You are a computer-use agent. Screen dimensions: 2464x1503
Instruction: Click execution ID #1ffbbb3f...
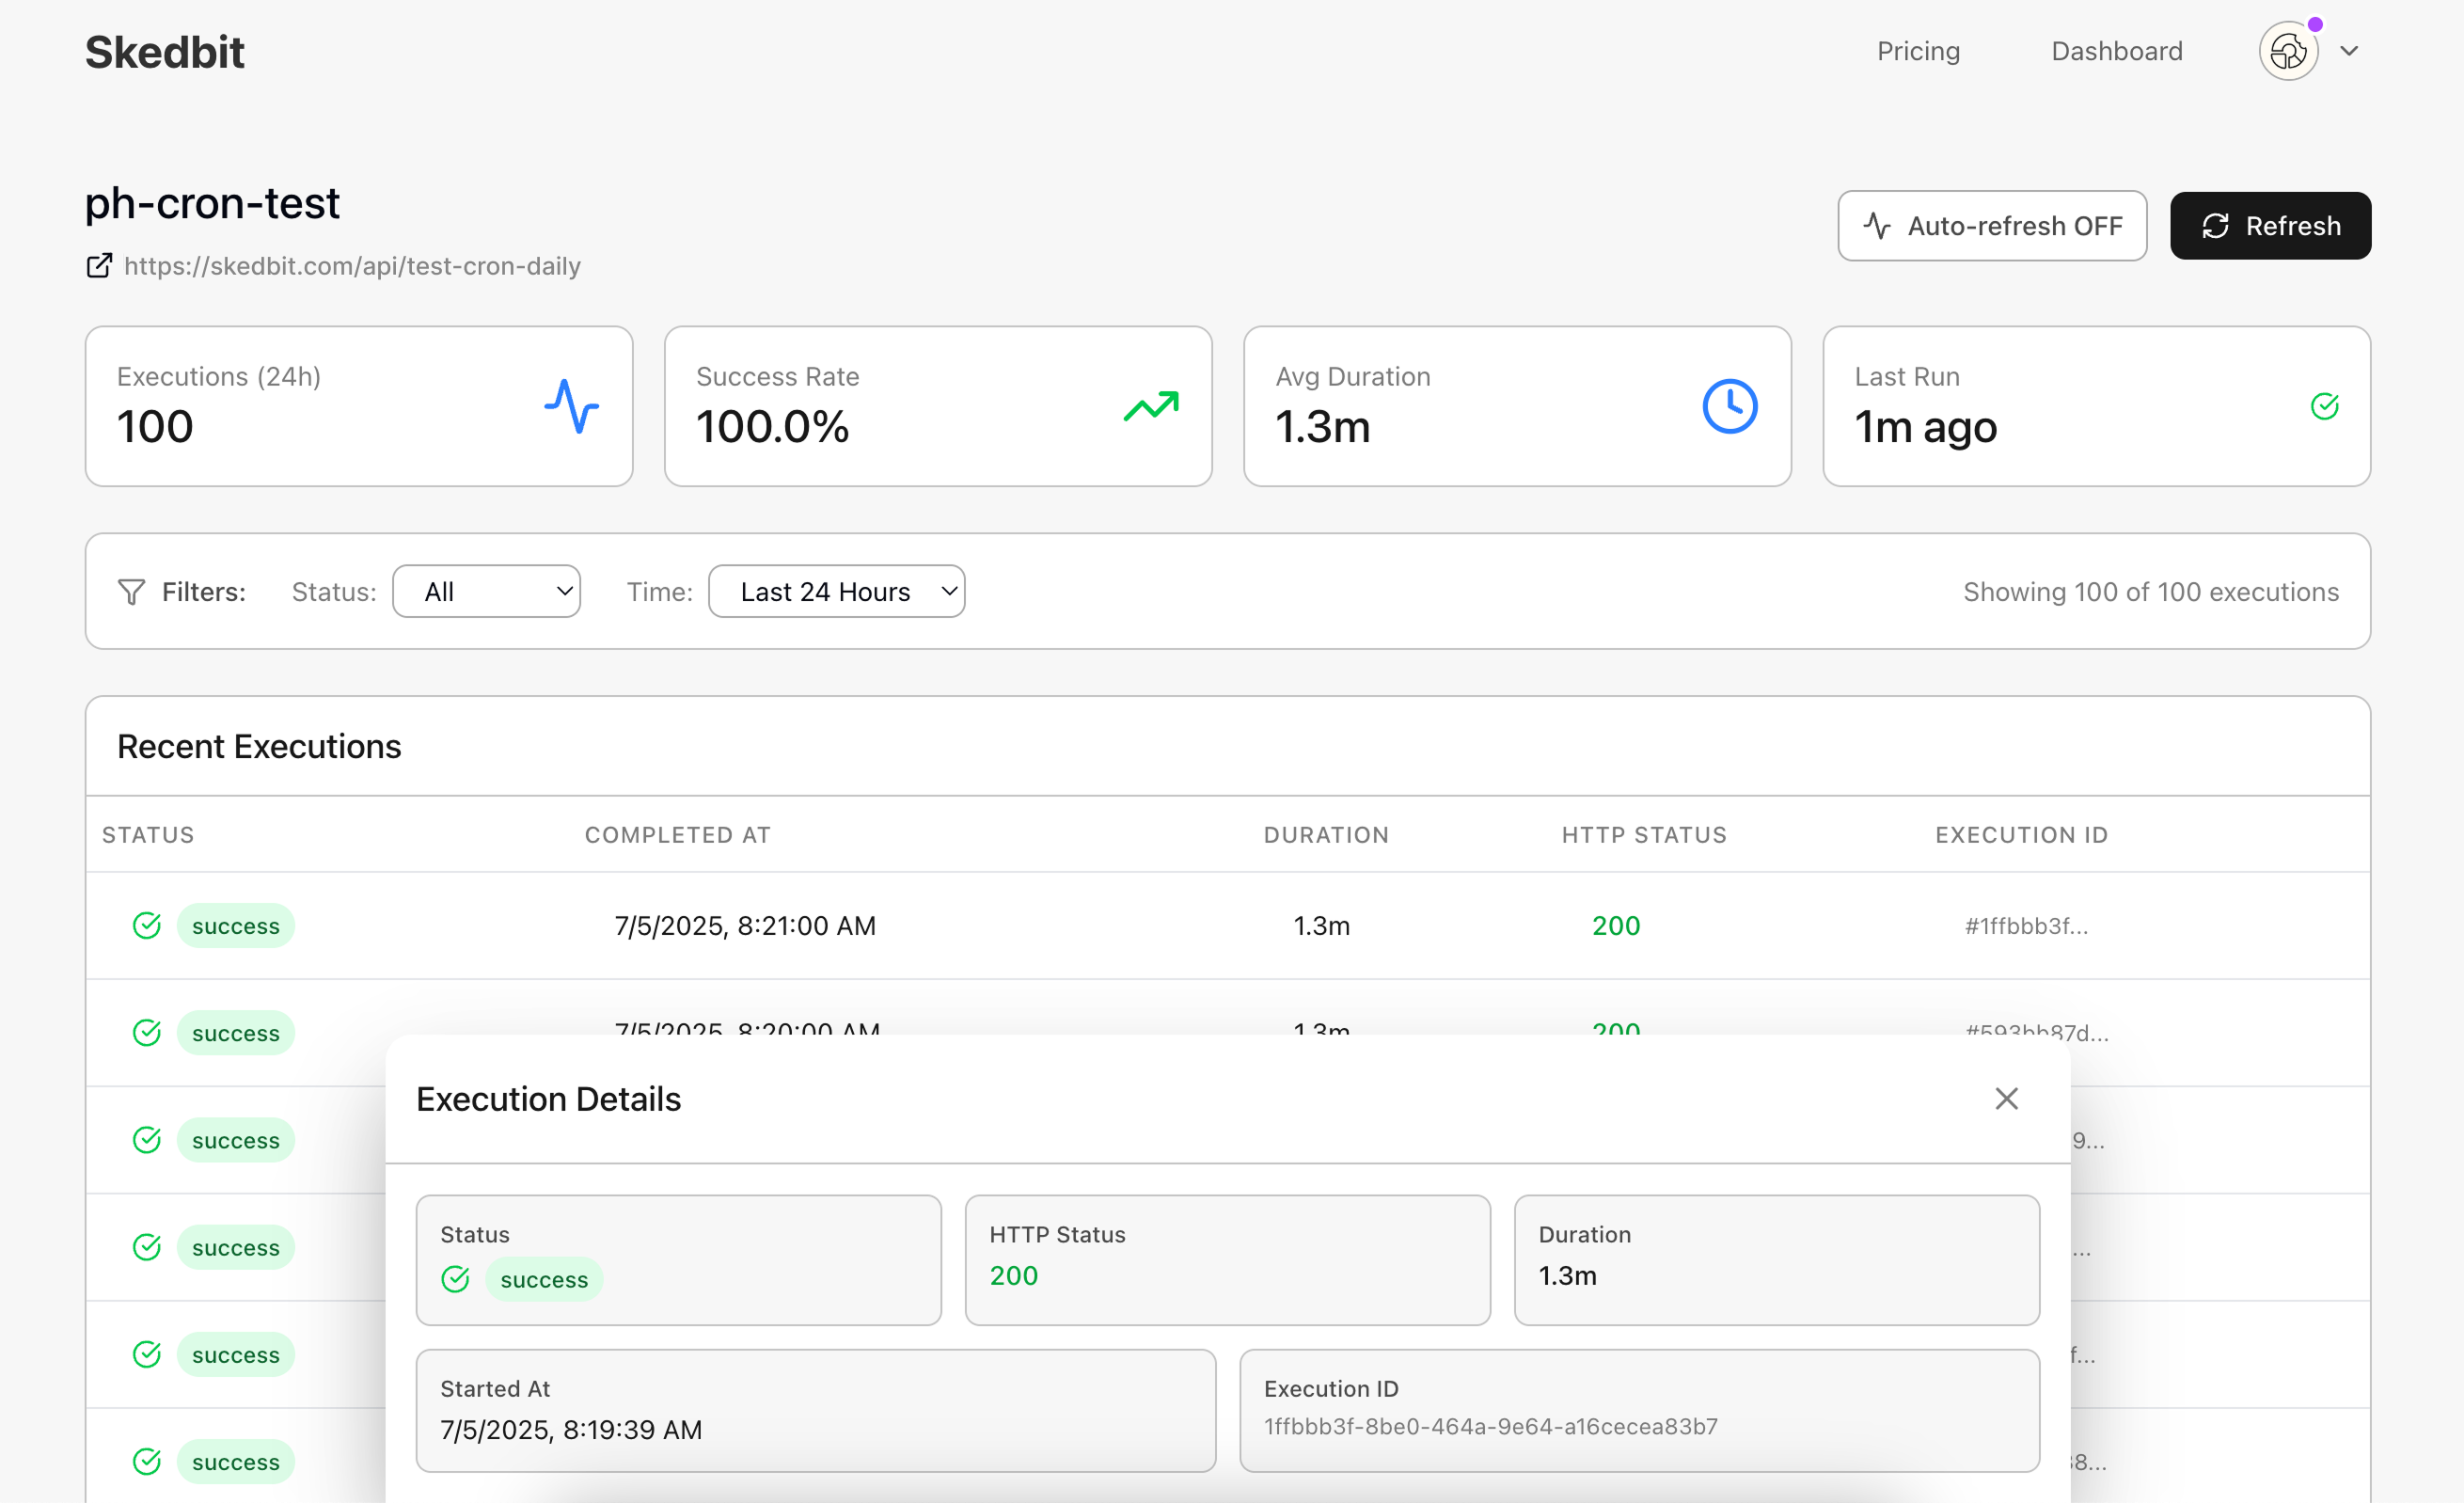tap(2026, 926)
